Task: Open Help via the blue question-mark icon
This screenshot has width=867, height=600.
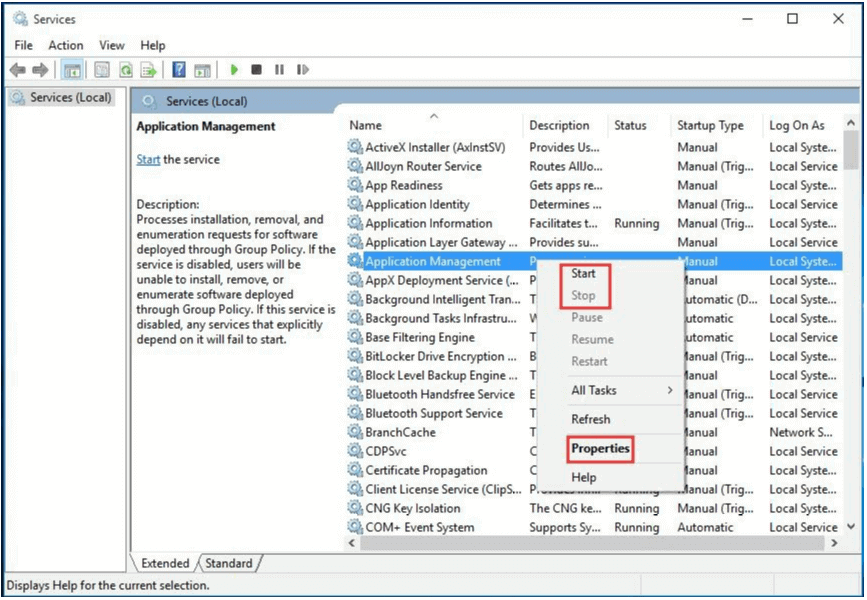Action: (x=178, y=70)
